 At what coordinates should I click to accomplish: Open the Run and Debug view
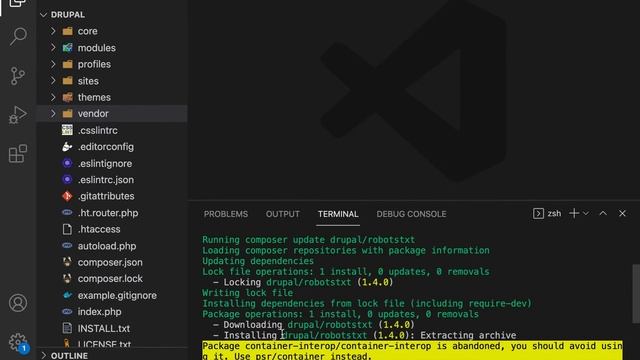pos(18,115)
